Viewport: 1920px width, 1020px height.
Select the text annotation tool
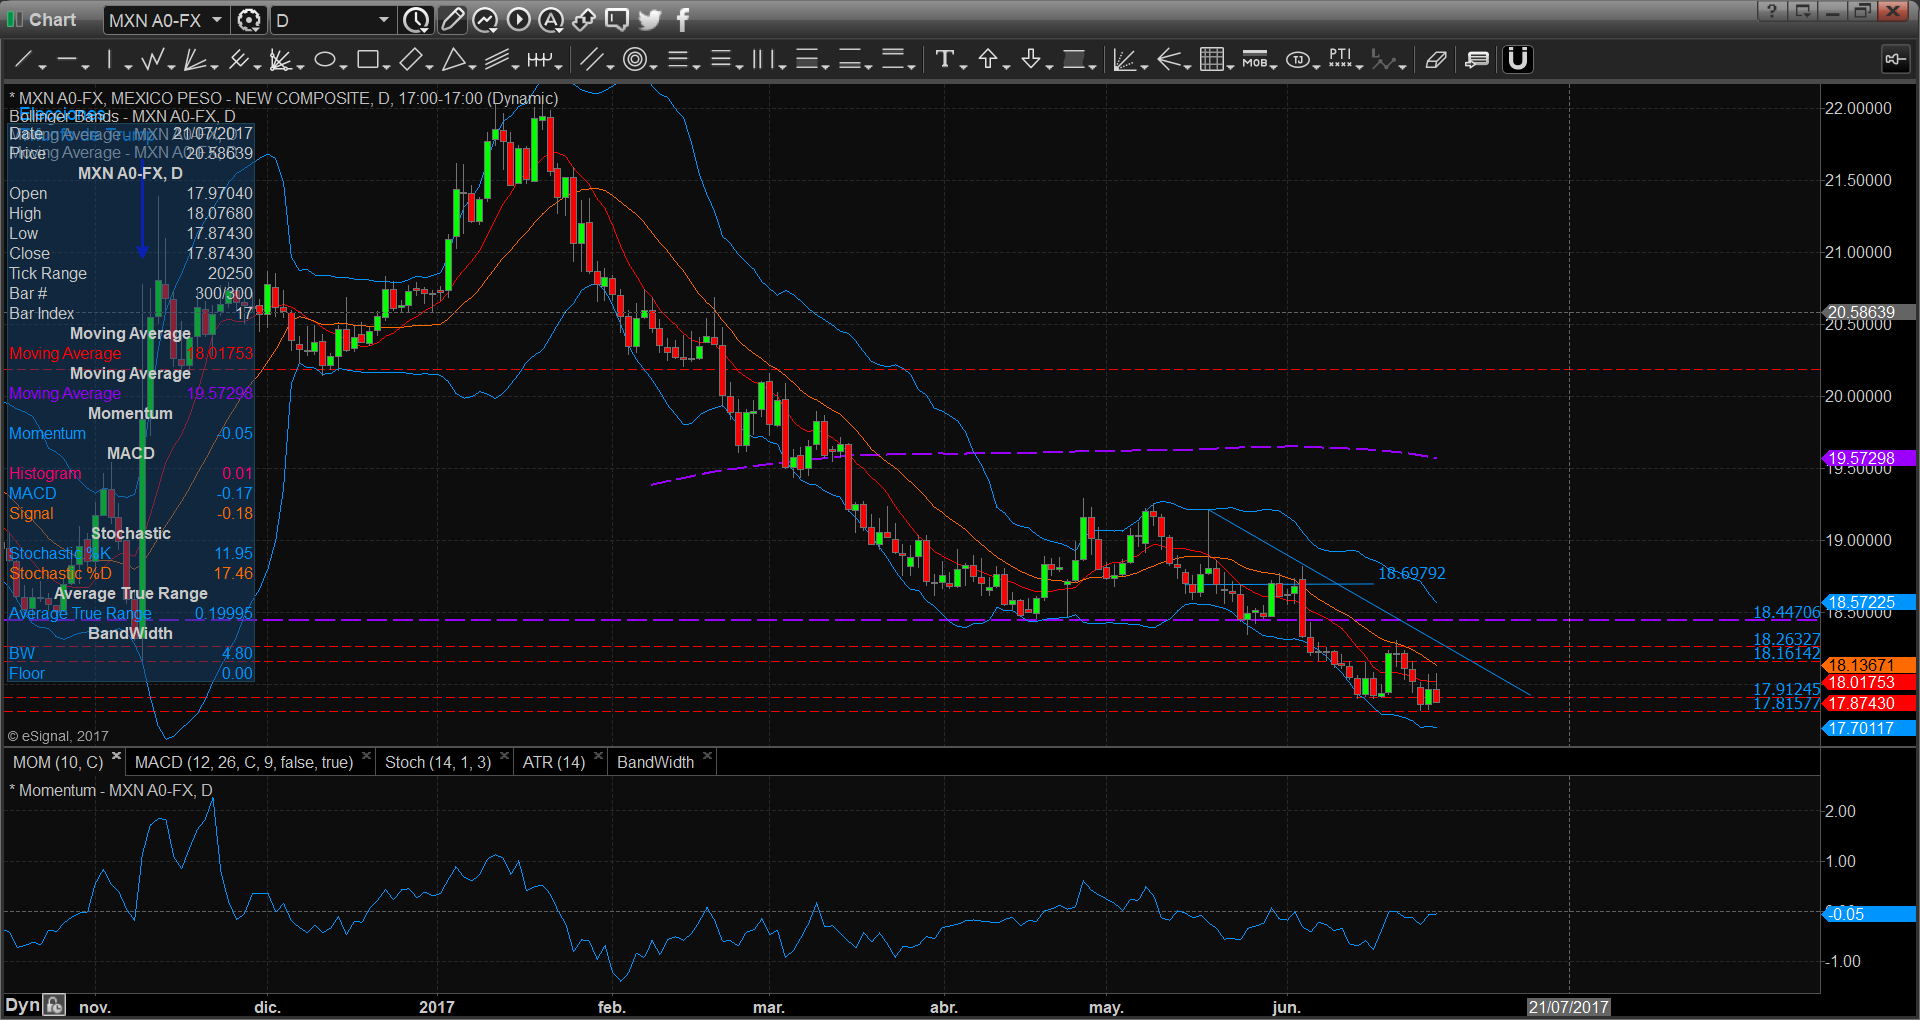tap(944, 60)
